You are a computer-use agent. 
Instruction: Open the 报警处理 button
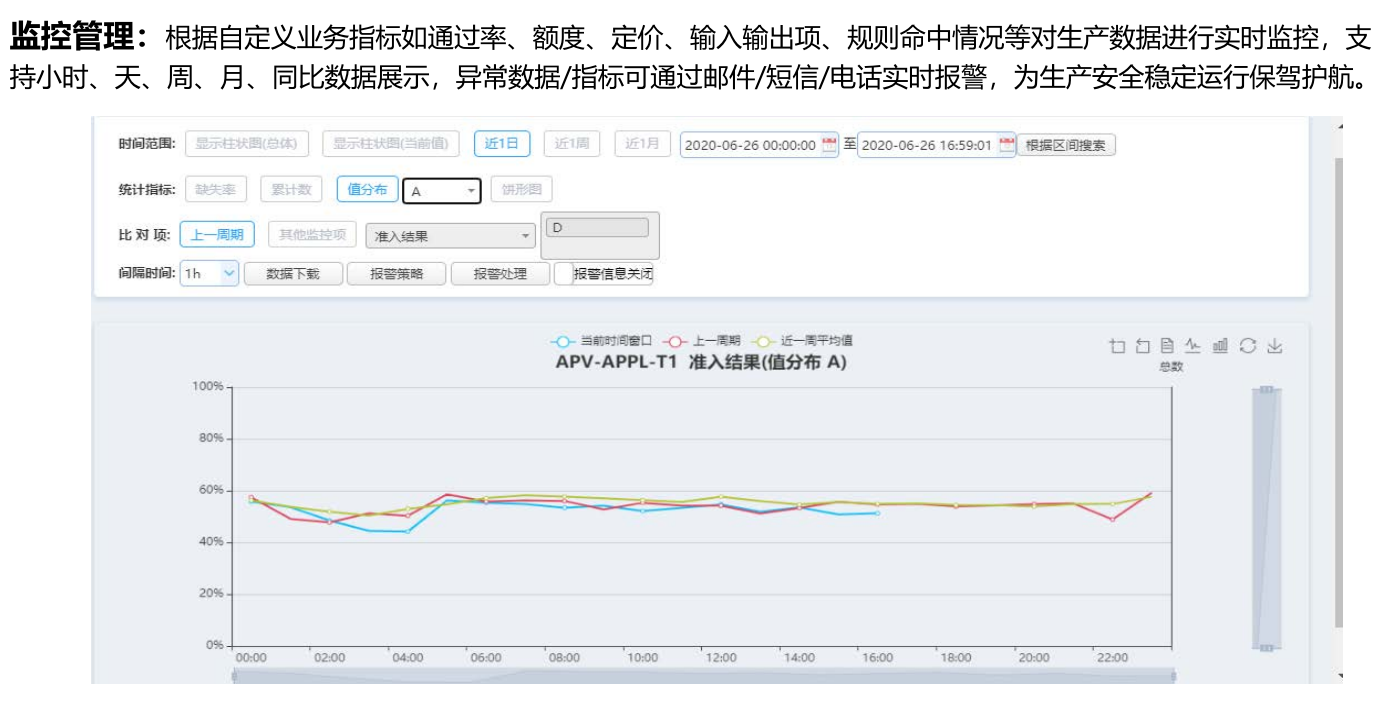501,274
